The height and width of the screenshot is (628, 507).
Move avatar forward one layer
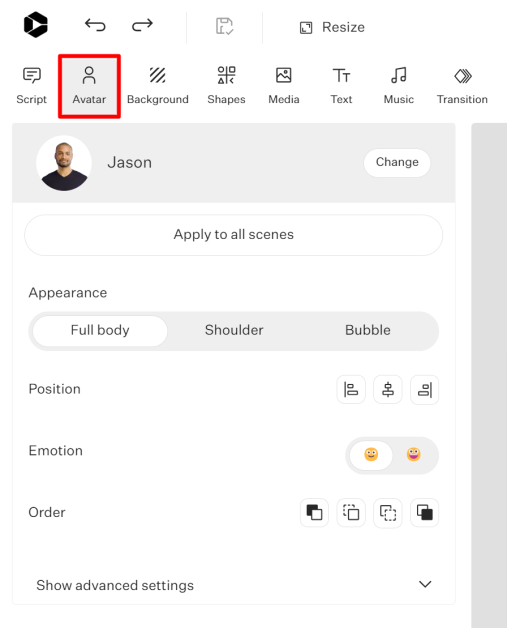tap(351, 513)
